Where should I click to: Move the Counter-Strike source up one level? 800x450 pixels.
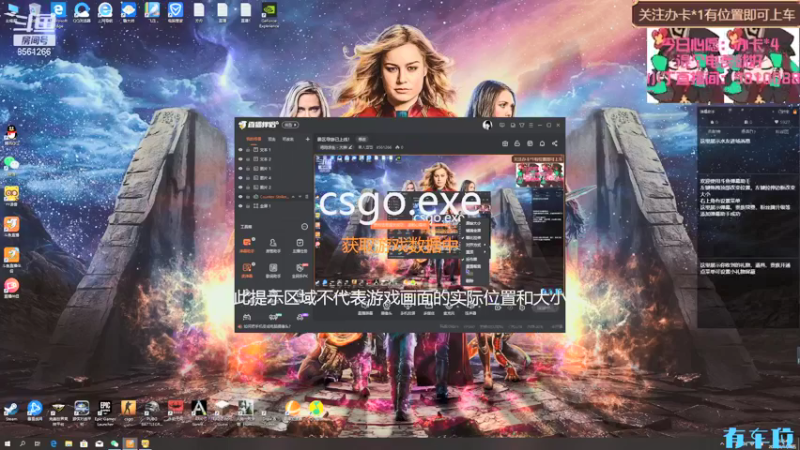click(293, 196)
